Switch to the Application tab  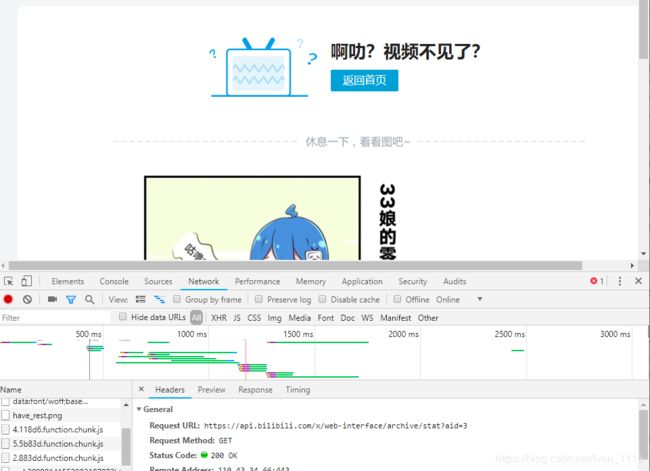pyautogui.click(x=362, y=282)
